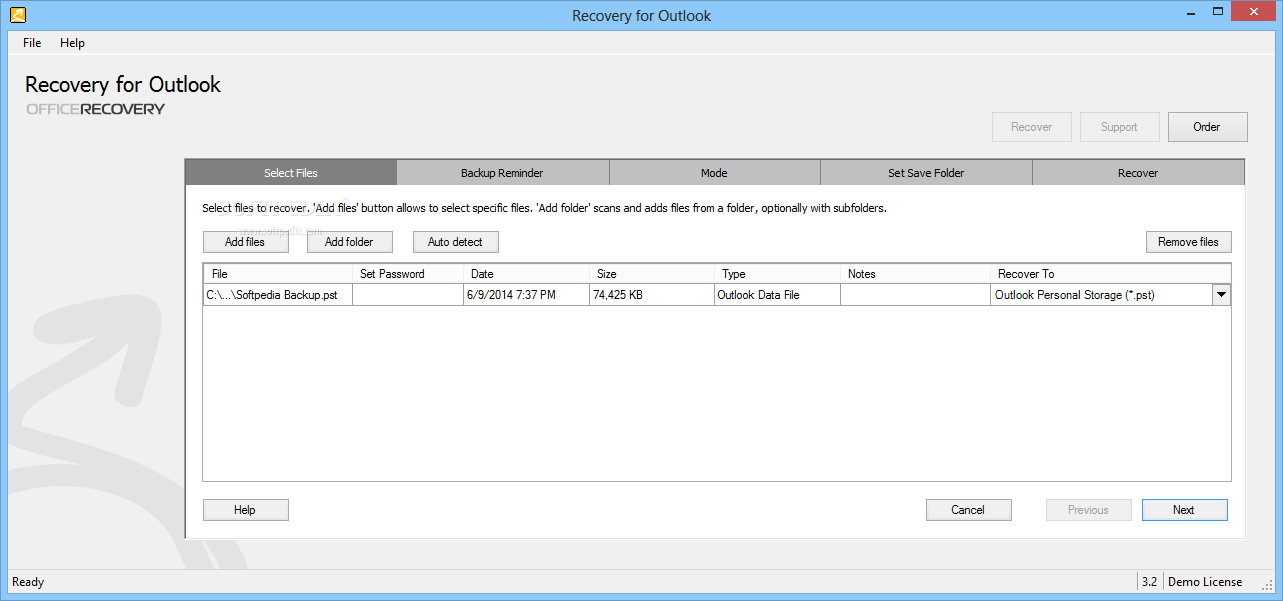The width and height of the screenshot is (1283, 601).
Task: Click the OfficeRecovery logo
Action: [x=95, y=109]
